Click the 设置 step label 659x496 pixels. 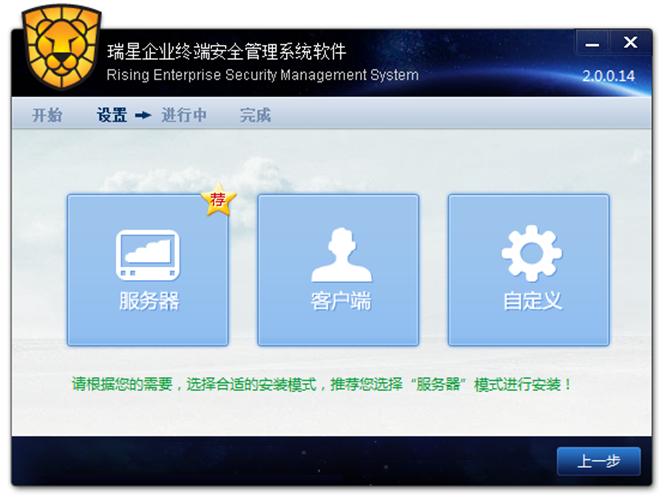(112, 115)
